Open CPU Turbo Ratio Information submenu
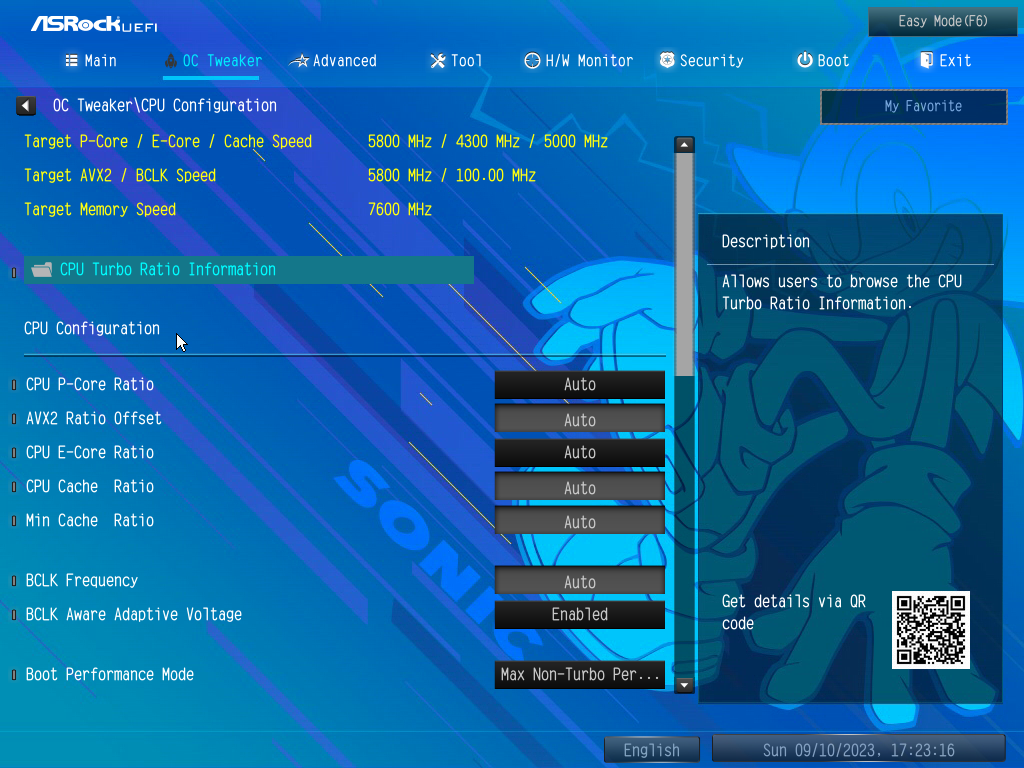 249,270
